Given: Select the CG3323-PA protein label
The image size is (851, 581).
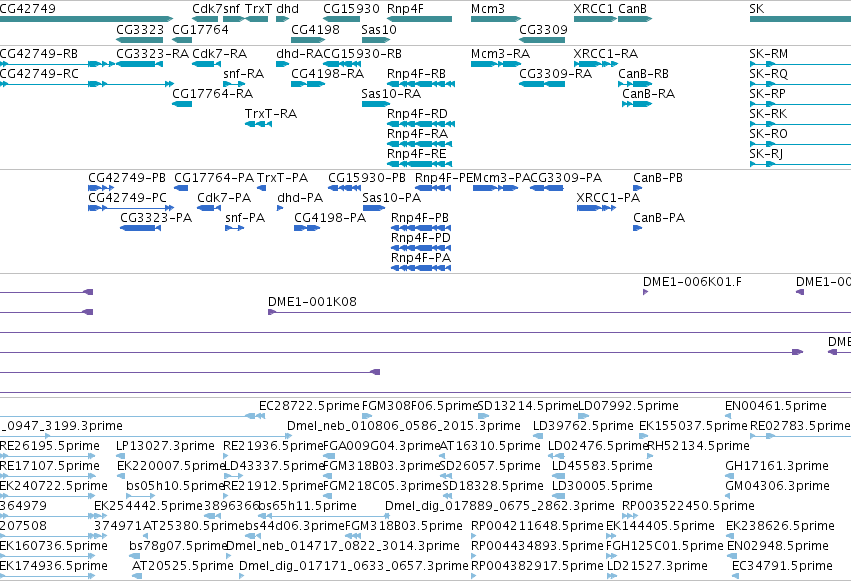Looking at the screenshot, I should point(156,218).
